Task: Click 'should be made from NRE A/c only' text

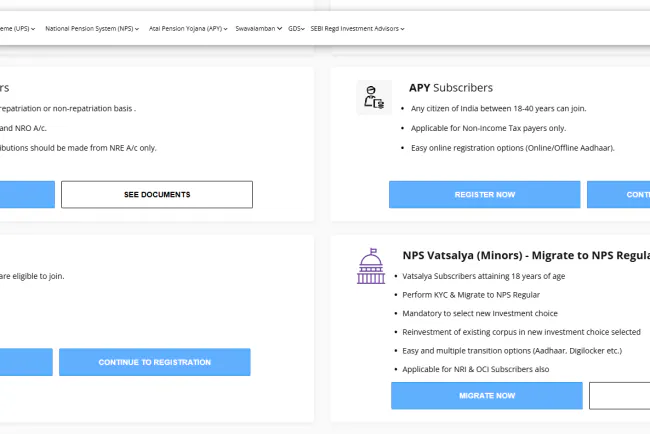Action: click(x=78, y=148)
